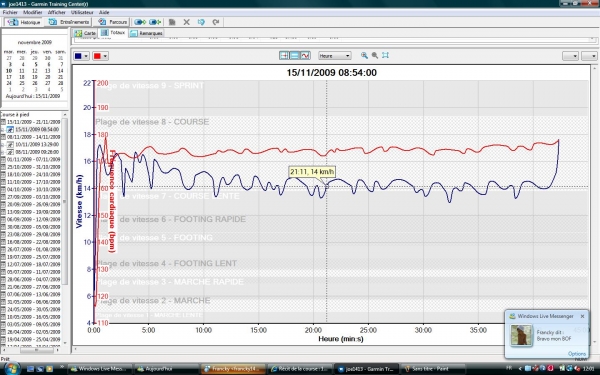Select activity 08/11/2009 09:28:00
This screenshot has width=600, height=375.
(x=37, y=152)
